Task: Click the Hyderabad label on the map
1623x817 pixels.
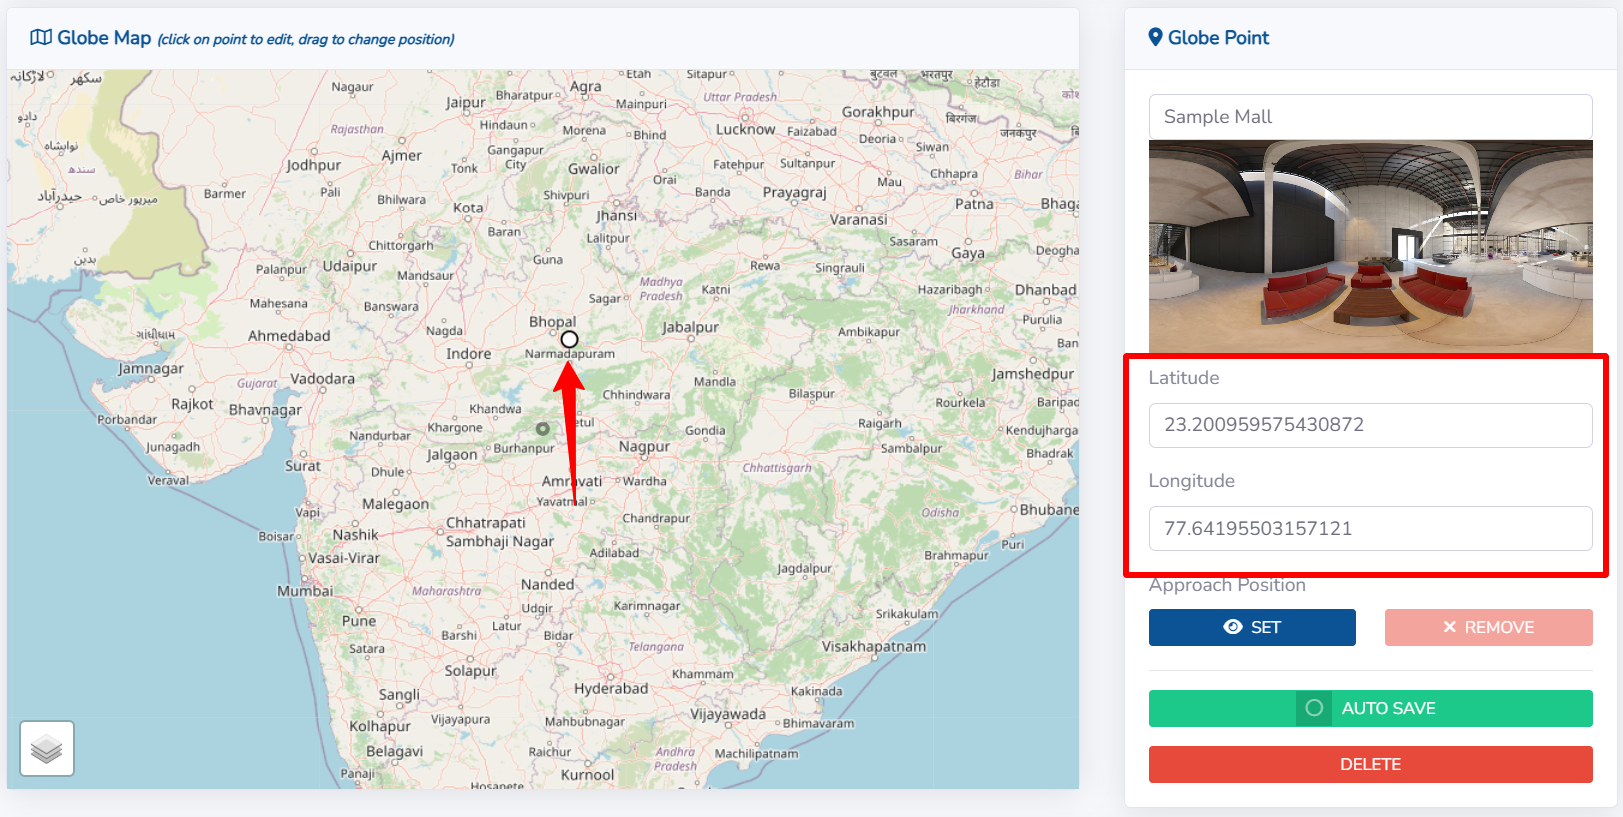Action: (x=611, y=688)
